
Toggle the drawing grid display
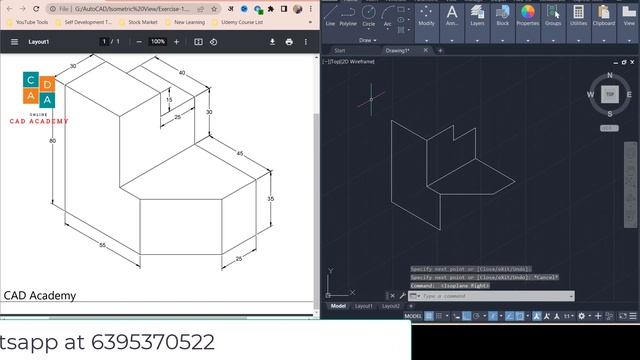point(429,316)
